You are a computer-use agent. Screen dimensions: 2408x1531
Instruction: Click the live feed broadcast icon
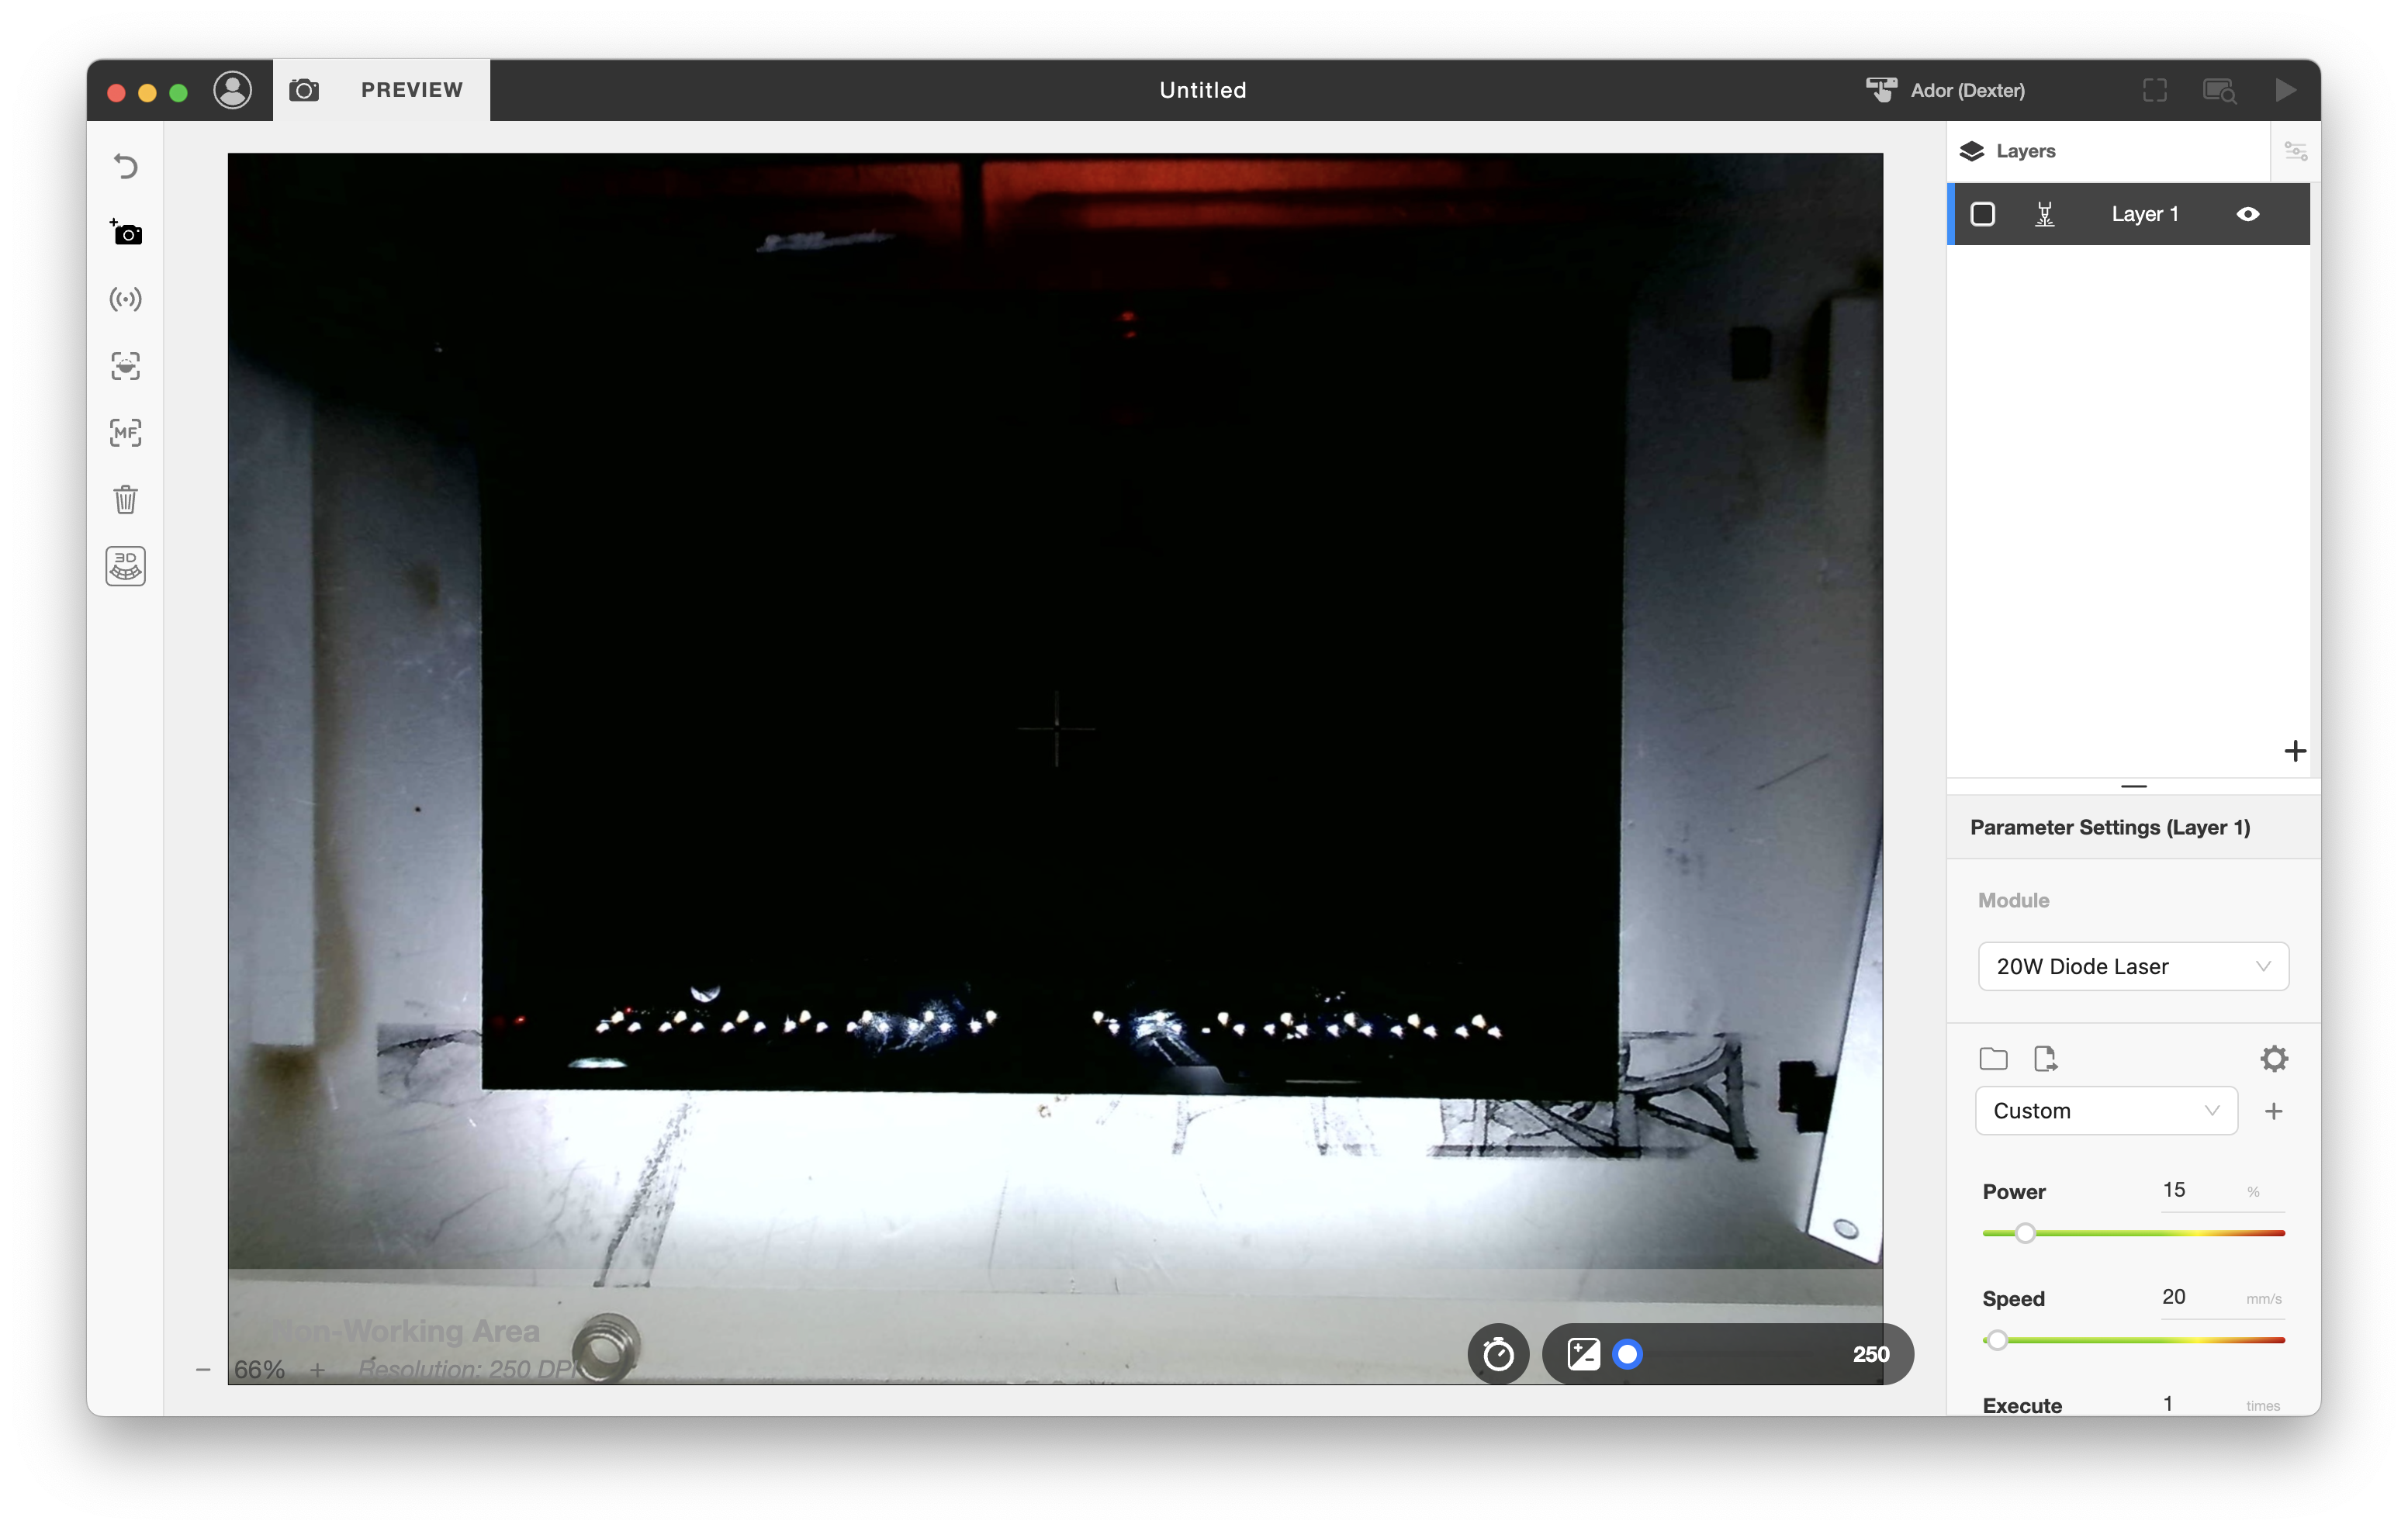pyautogui.click(x=125, y=299)
